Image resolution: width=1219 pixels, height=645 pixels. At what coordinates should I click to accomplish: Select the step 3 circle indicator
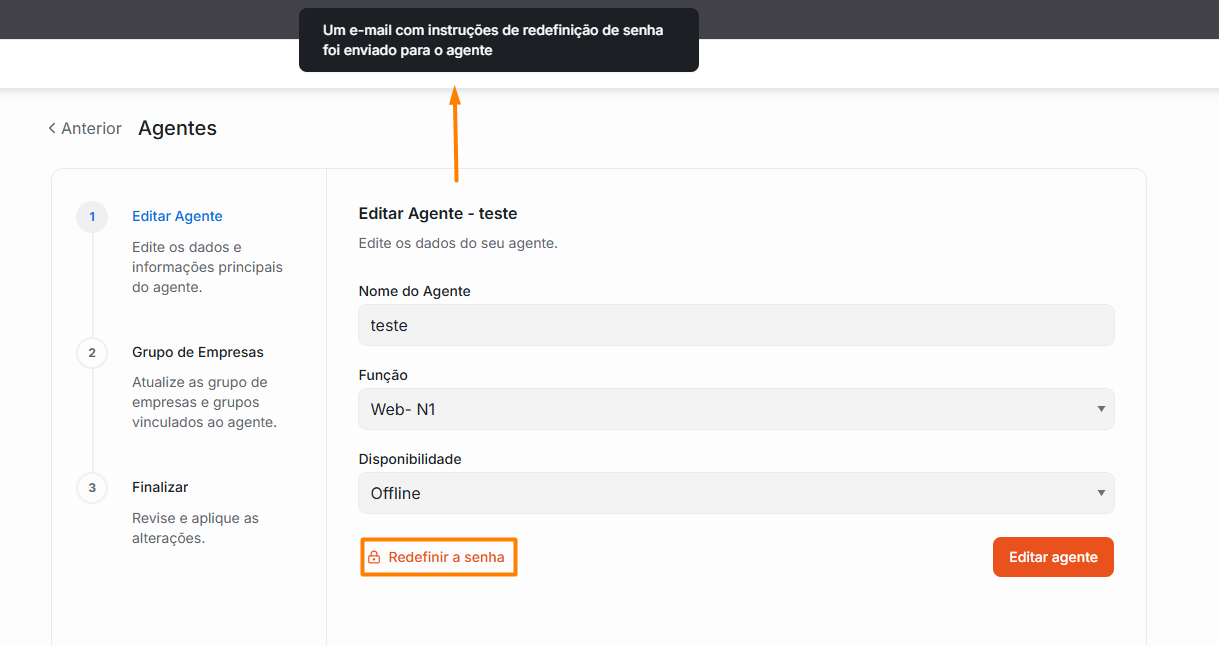coord(92,487)
